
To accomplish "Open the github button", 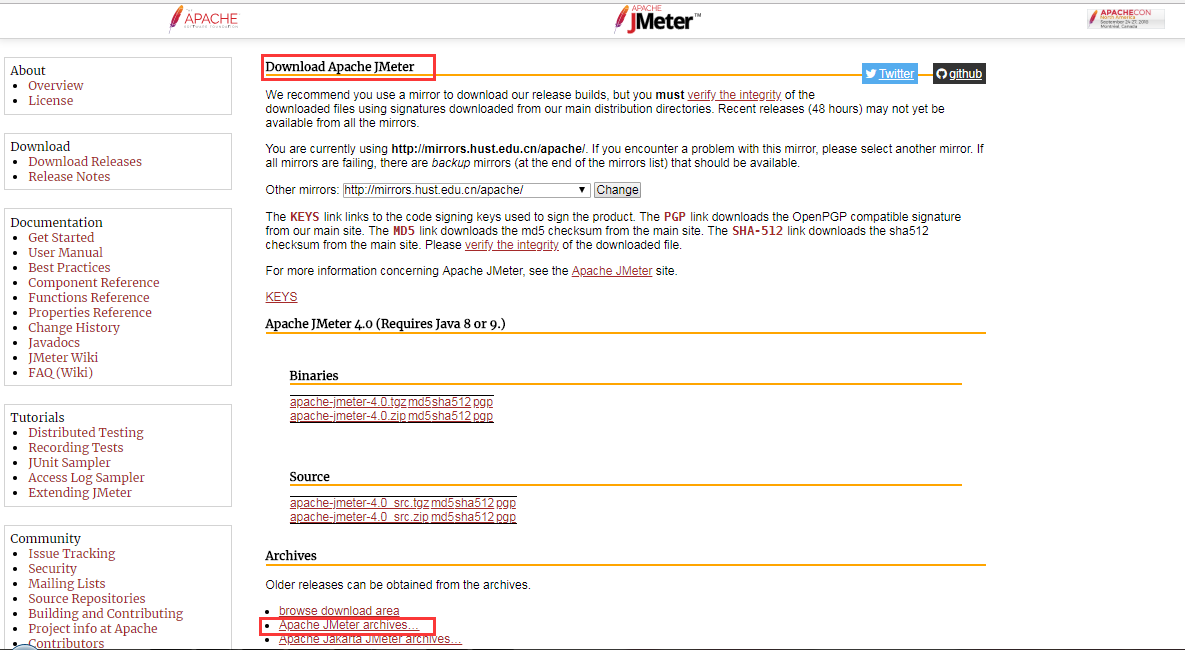I will [x=959, y=73].
